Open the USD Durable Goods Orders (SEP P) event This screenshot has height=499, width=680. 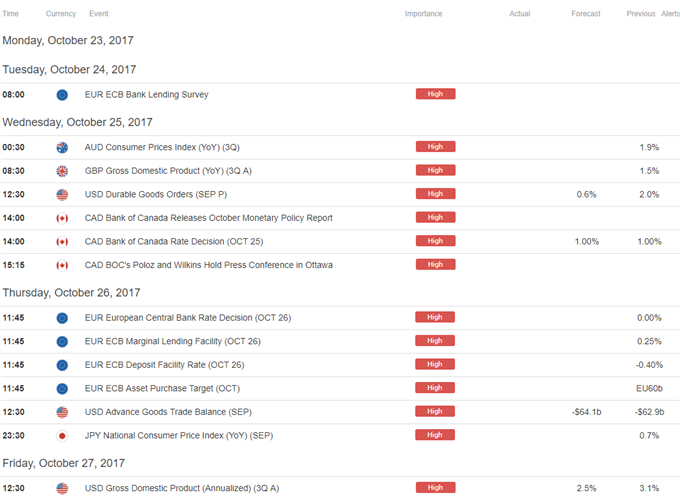[156, 194]
